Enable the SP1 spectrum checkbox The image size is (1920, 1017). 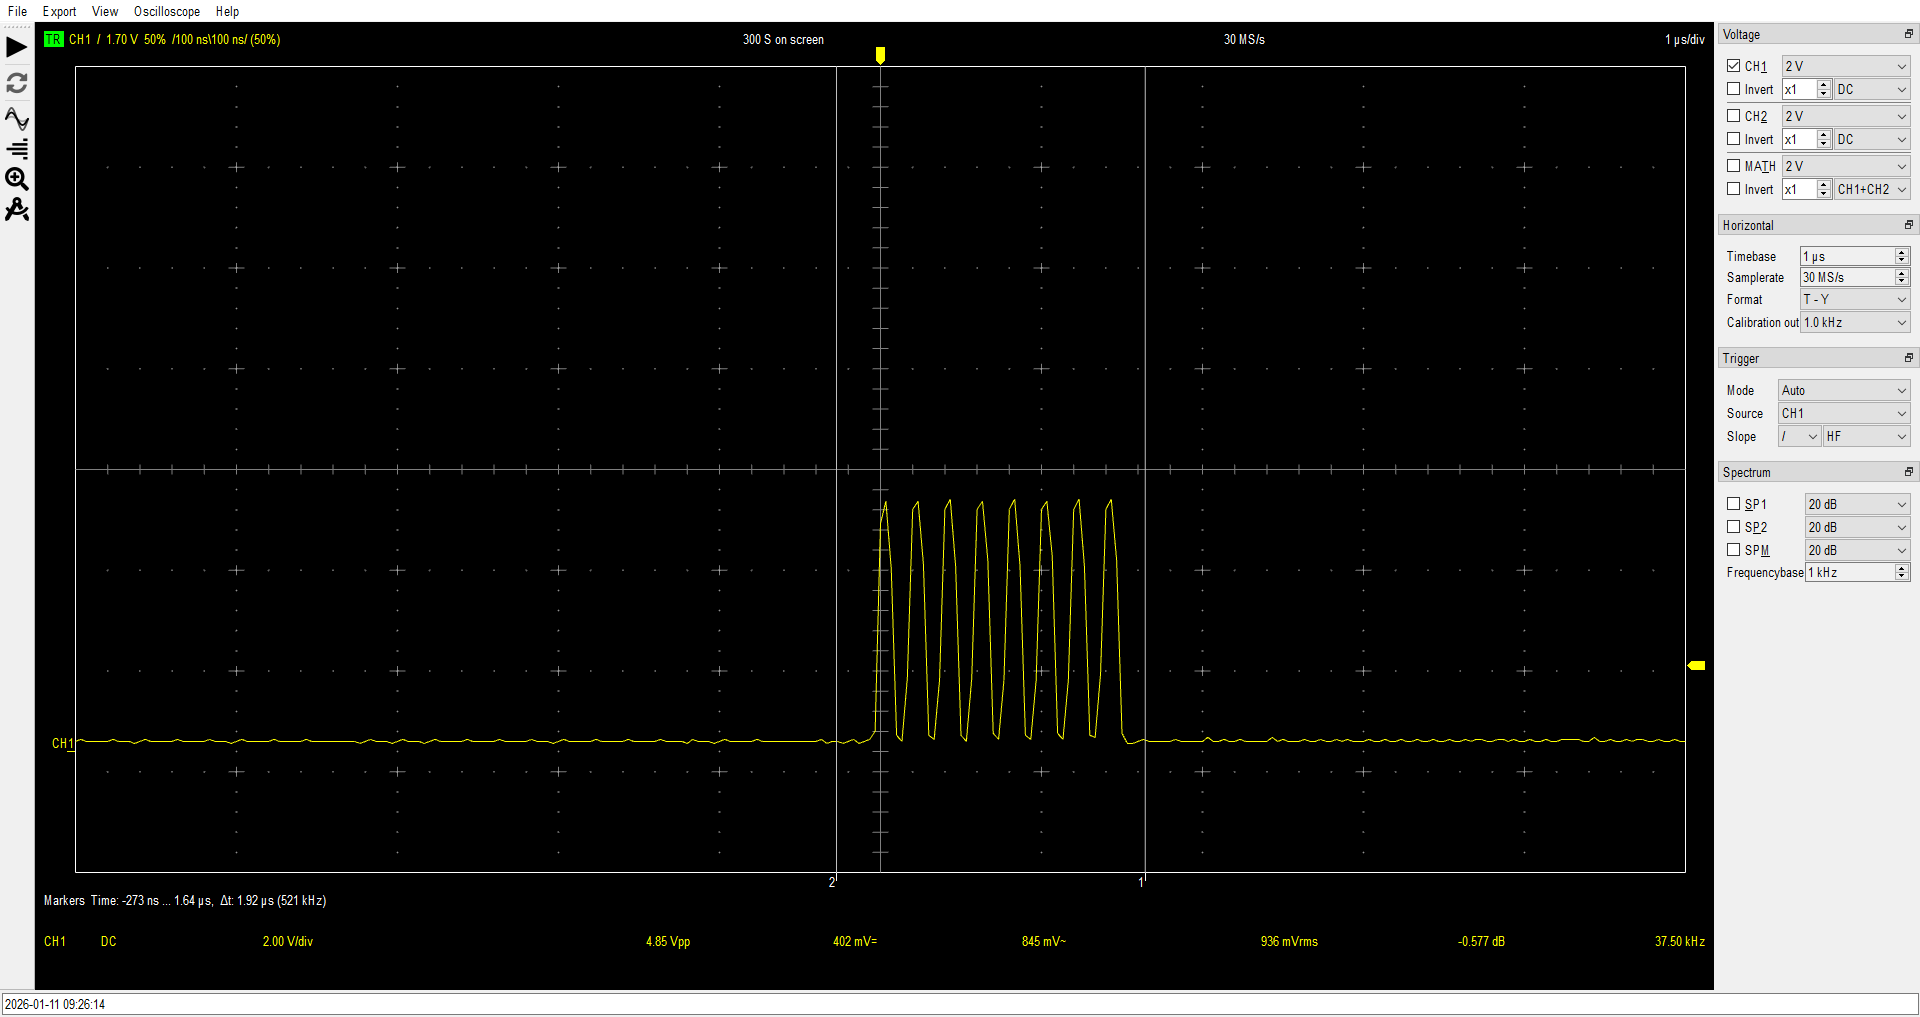point(1734,504)
